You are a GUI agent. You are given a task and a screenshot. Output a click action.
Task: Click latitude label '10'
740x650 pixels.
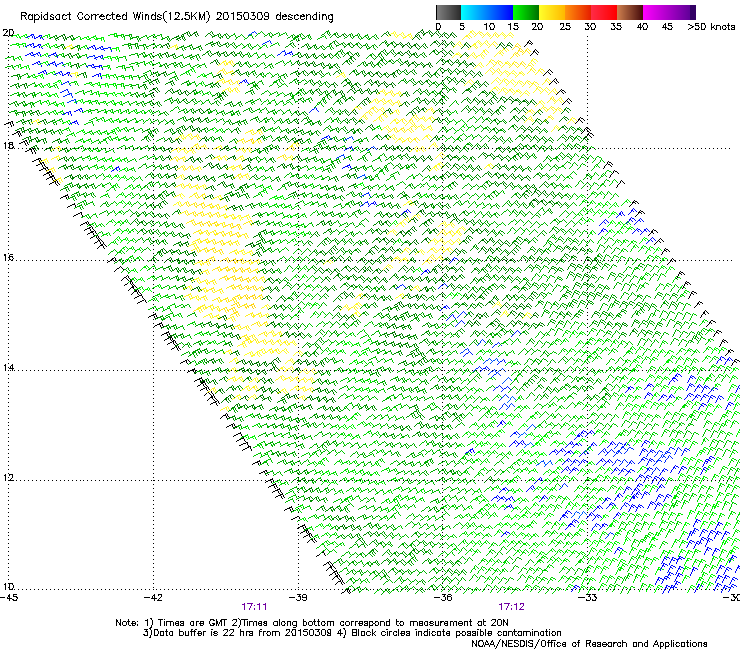coord(8,586)
